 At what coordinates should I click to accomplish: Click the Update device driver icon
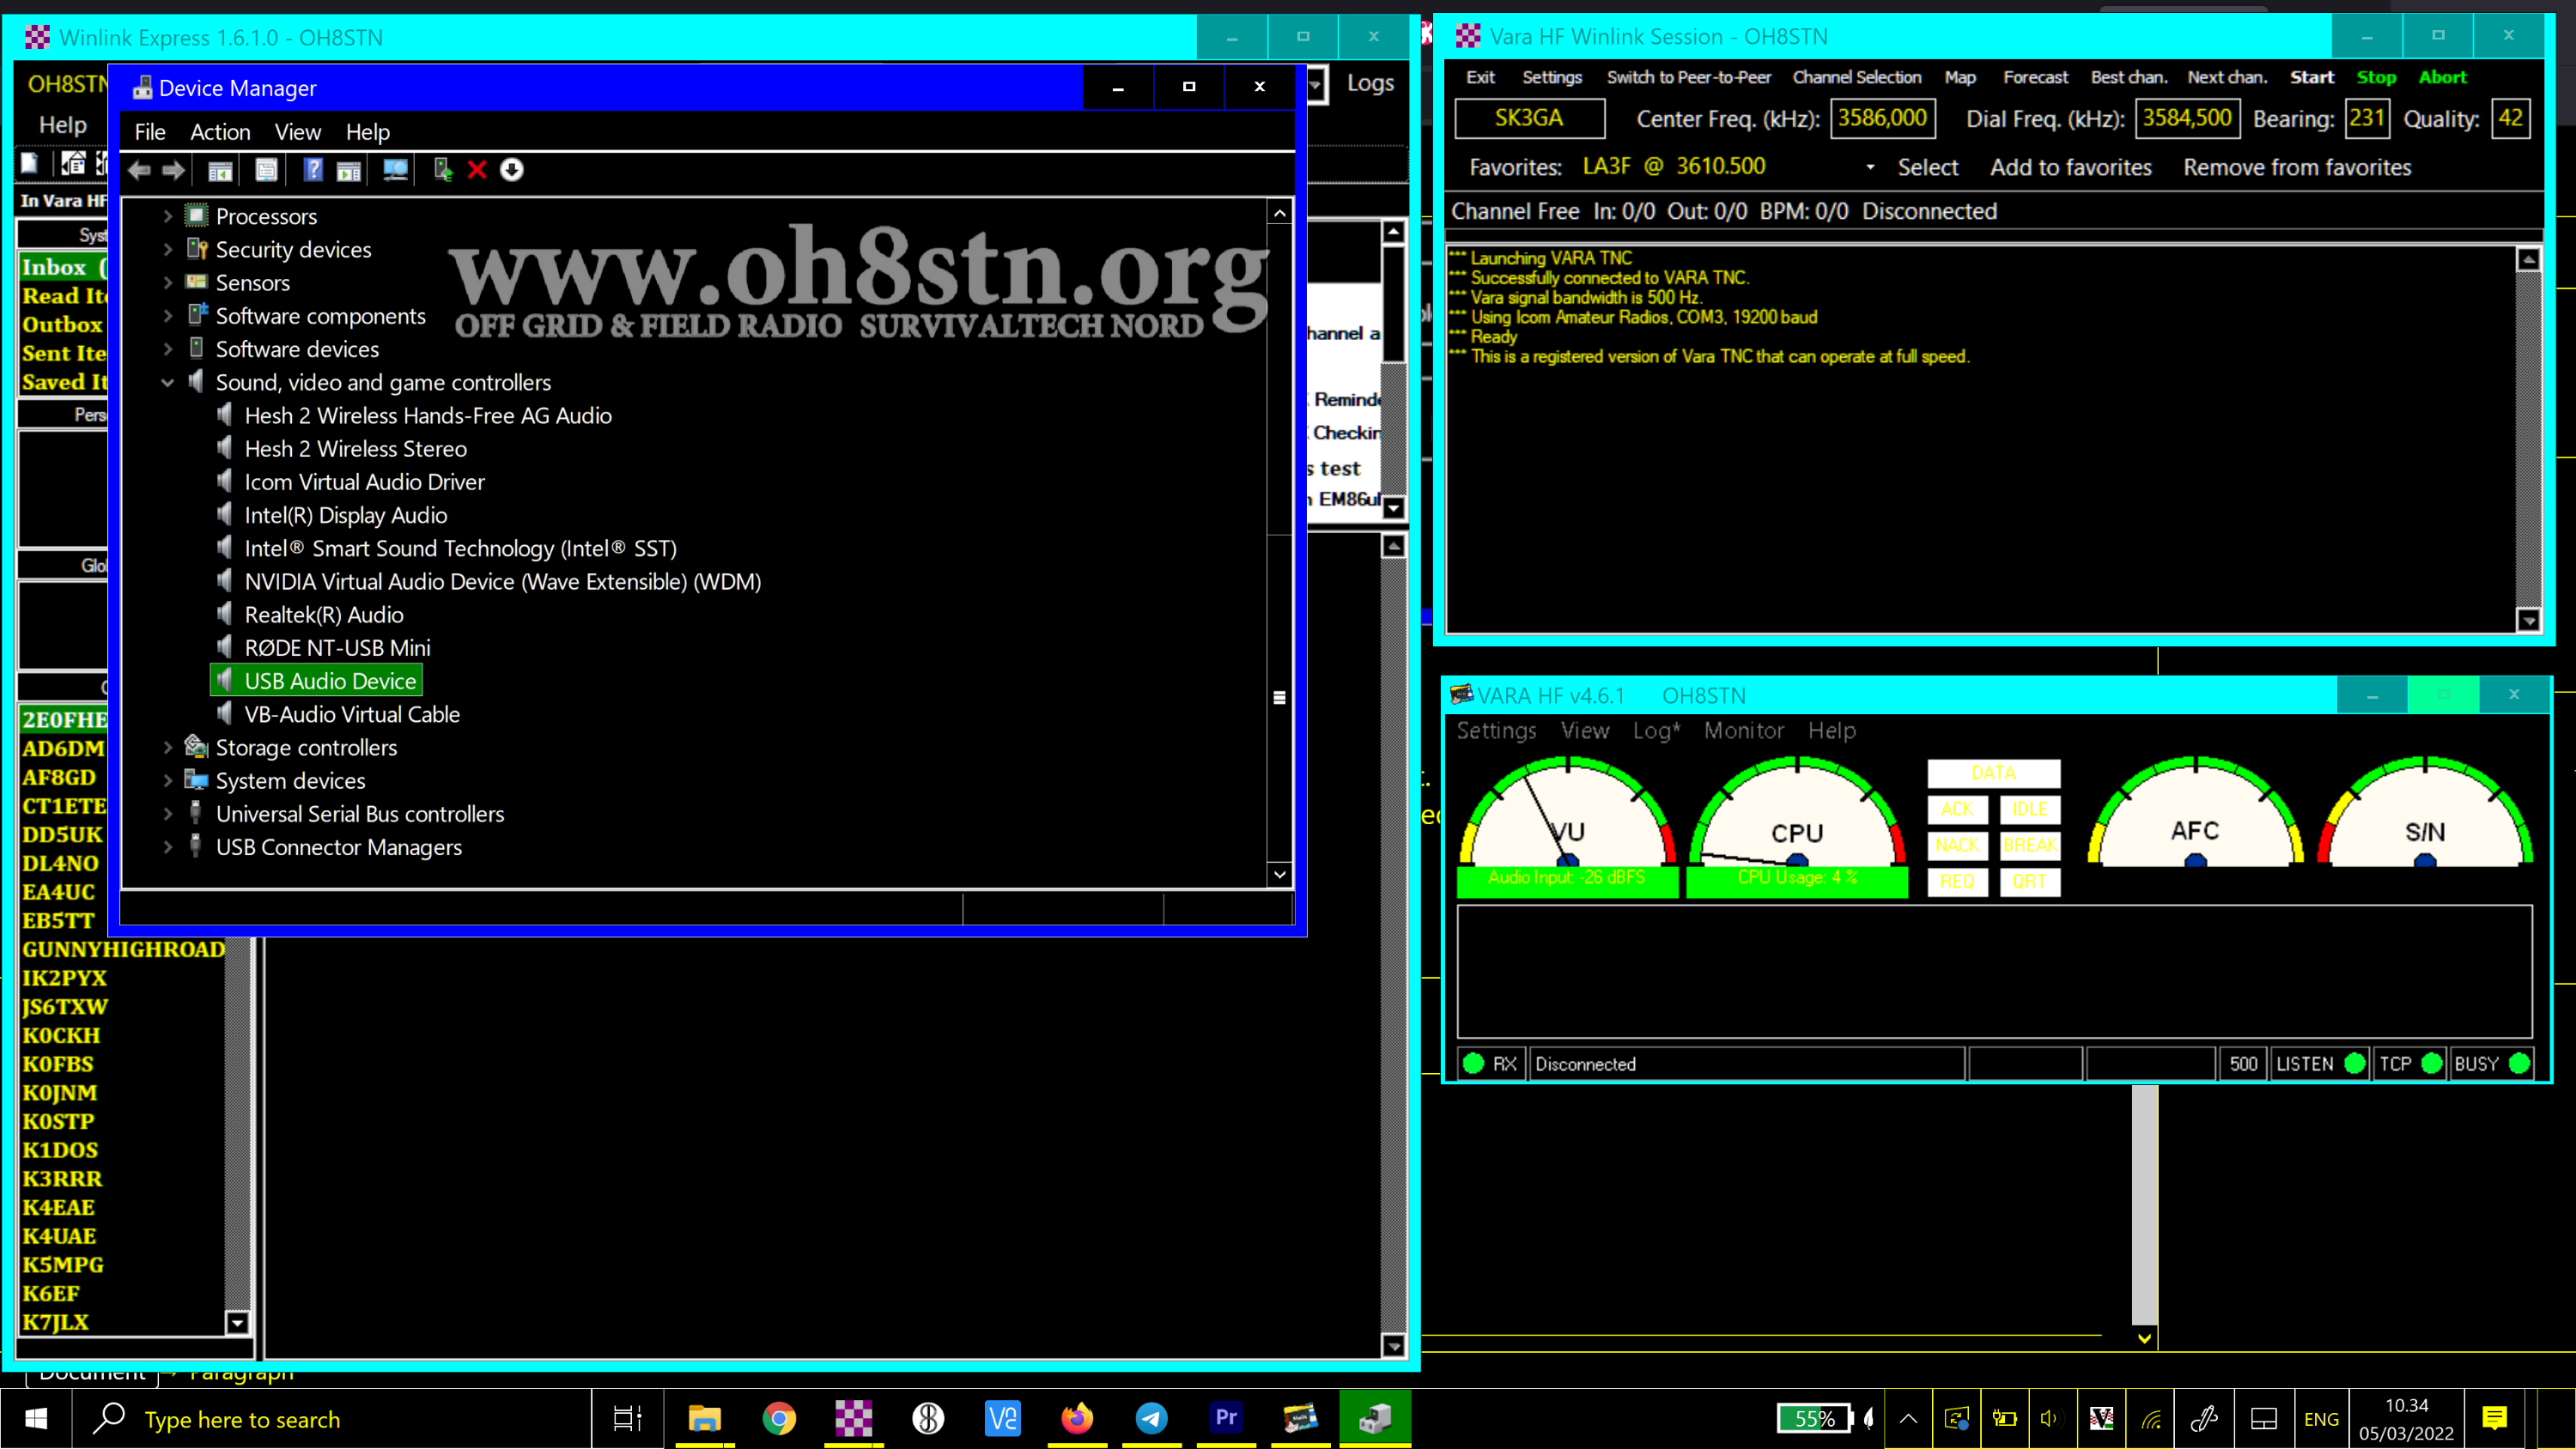[x=443, y=170]
